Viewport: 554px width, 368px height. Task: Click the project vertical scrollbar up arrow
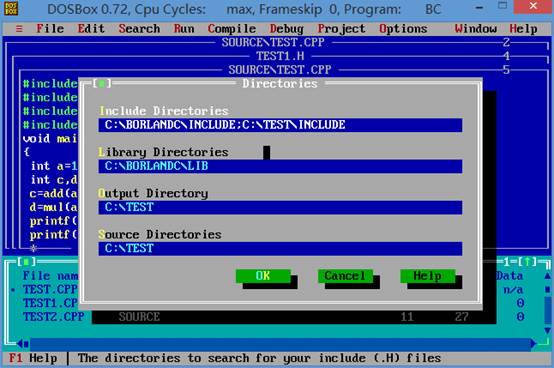pyautogui.click(x=547, y=276)
